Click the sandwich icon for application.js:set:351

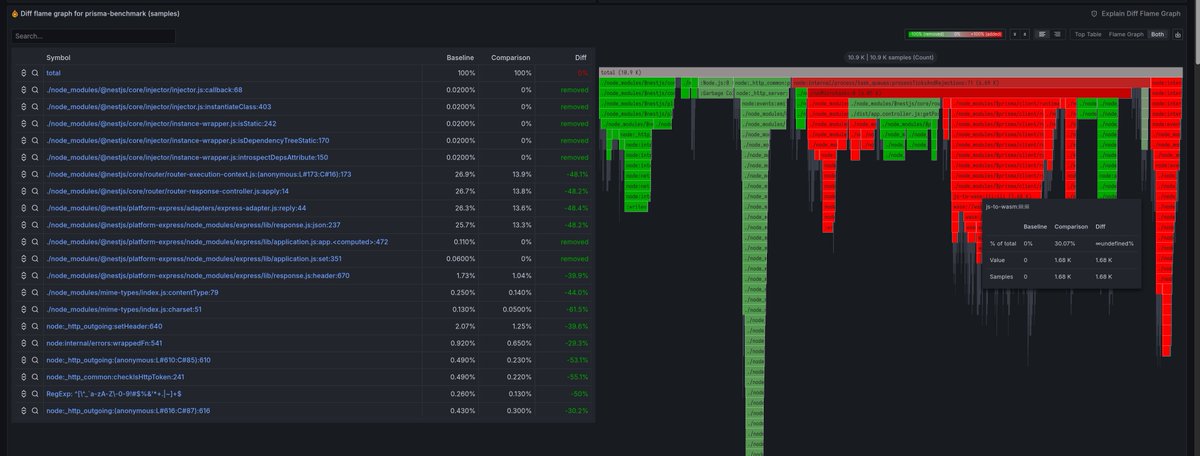point(23,259)
